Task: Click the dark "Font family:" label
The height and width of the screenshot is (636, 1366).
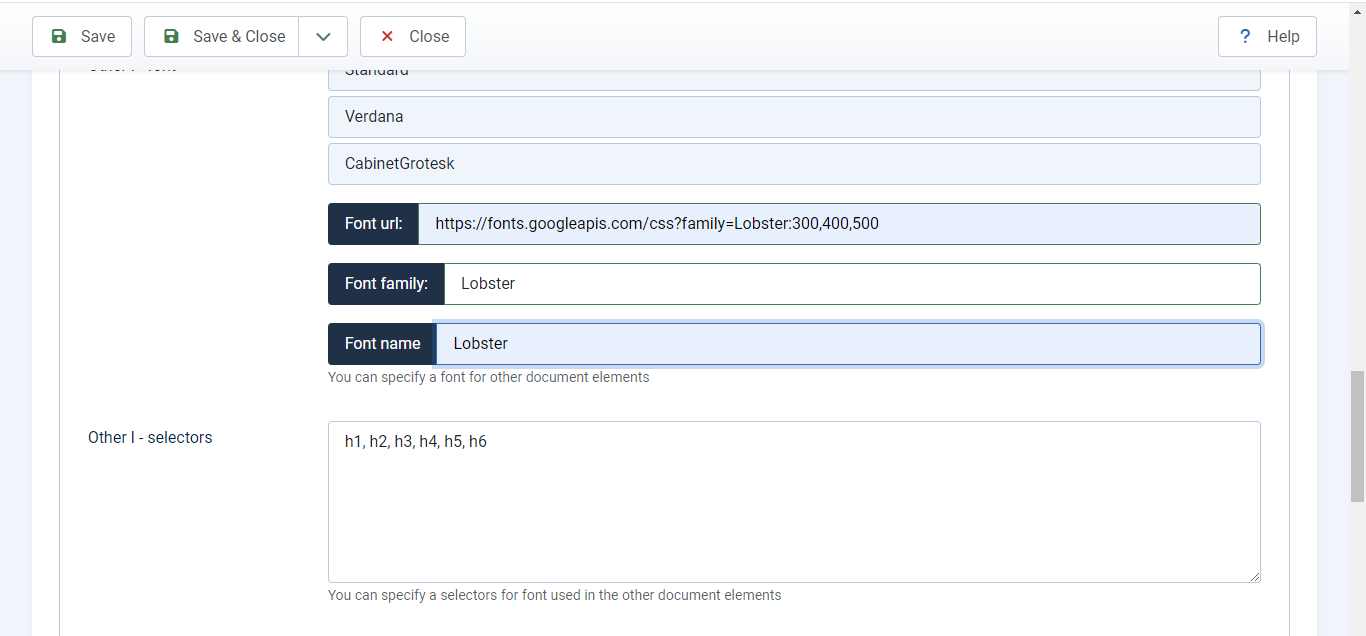Action: (x=386, y=284)
